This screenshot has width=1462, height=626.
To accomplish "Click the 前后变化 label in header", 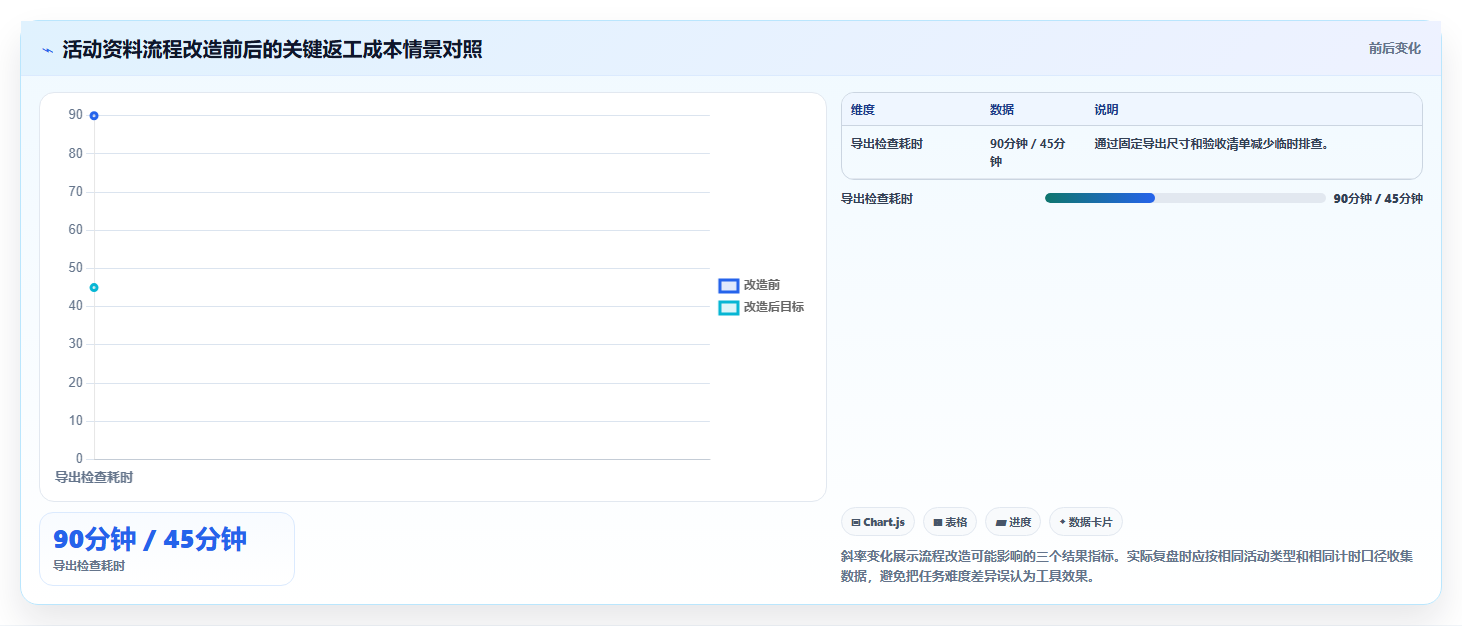I will coord(1395,48).
